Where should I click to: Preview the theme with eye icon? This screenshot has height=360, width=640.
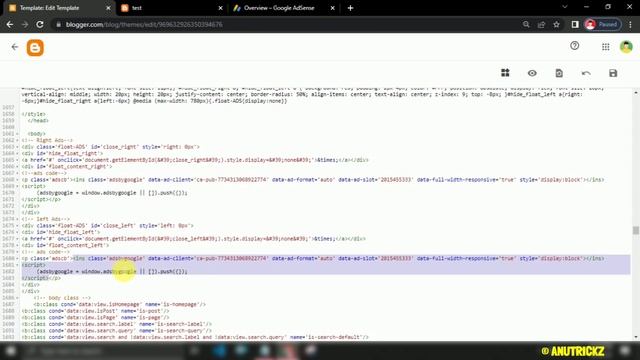[532, 73]
